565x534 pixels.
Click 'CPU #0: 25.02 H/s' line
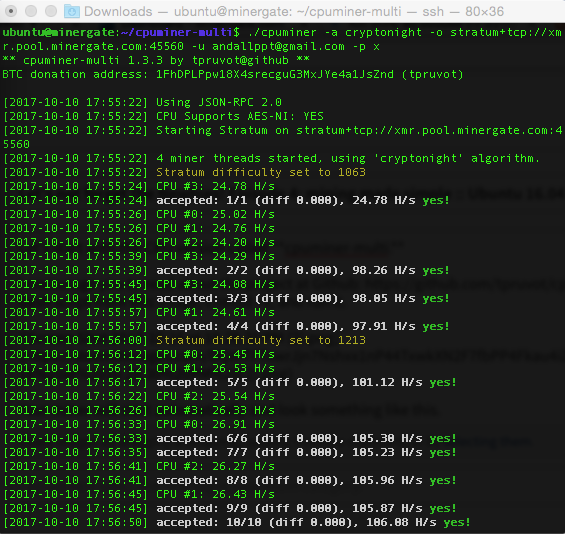click(x=139, y=214)
